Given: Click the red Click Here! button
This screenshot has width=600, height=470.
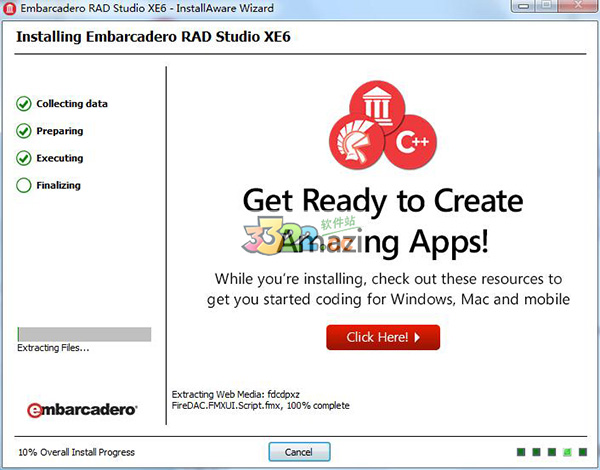Looking at the screenshot, I should point(383,337).
